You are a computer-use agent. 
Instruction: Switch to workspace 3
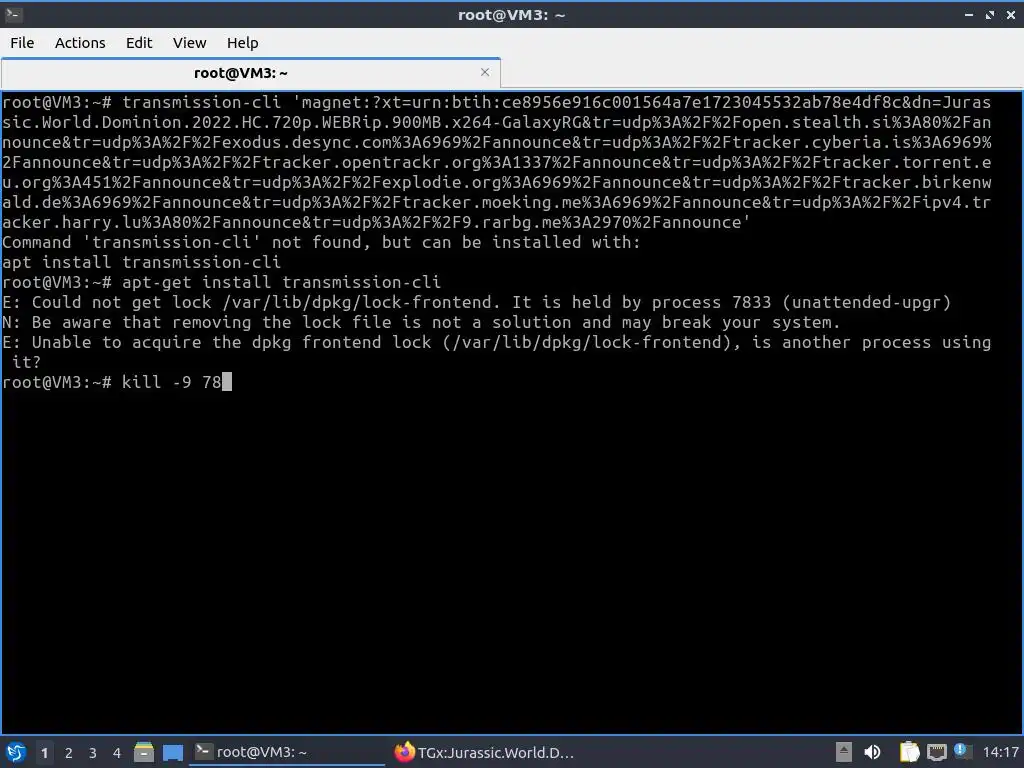tap(93, 753)
